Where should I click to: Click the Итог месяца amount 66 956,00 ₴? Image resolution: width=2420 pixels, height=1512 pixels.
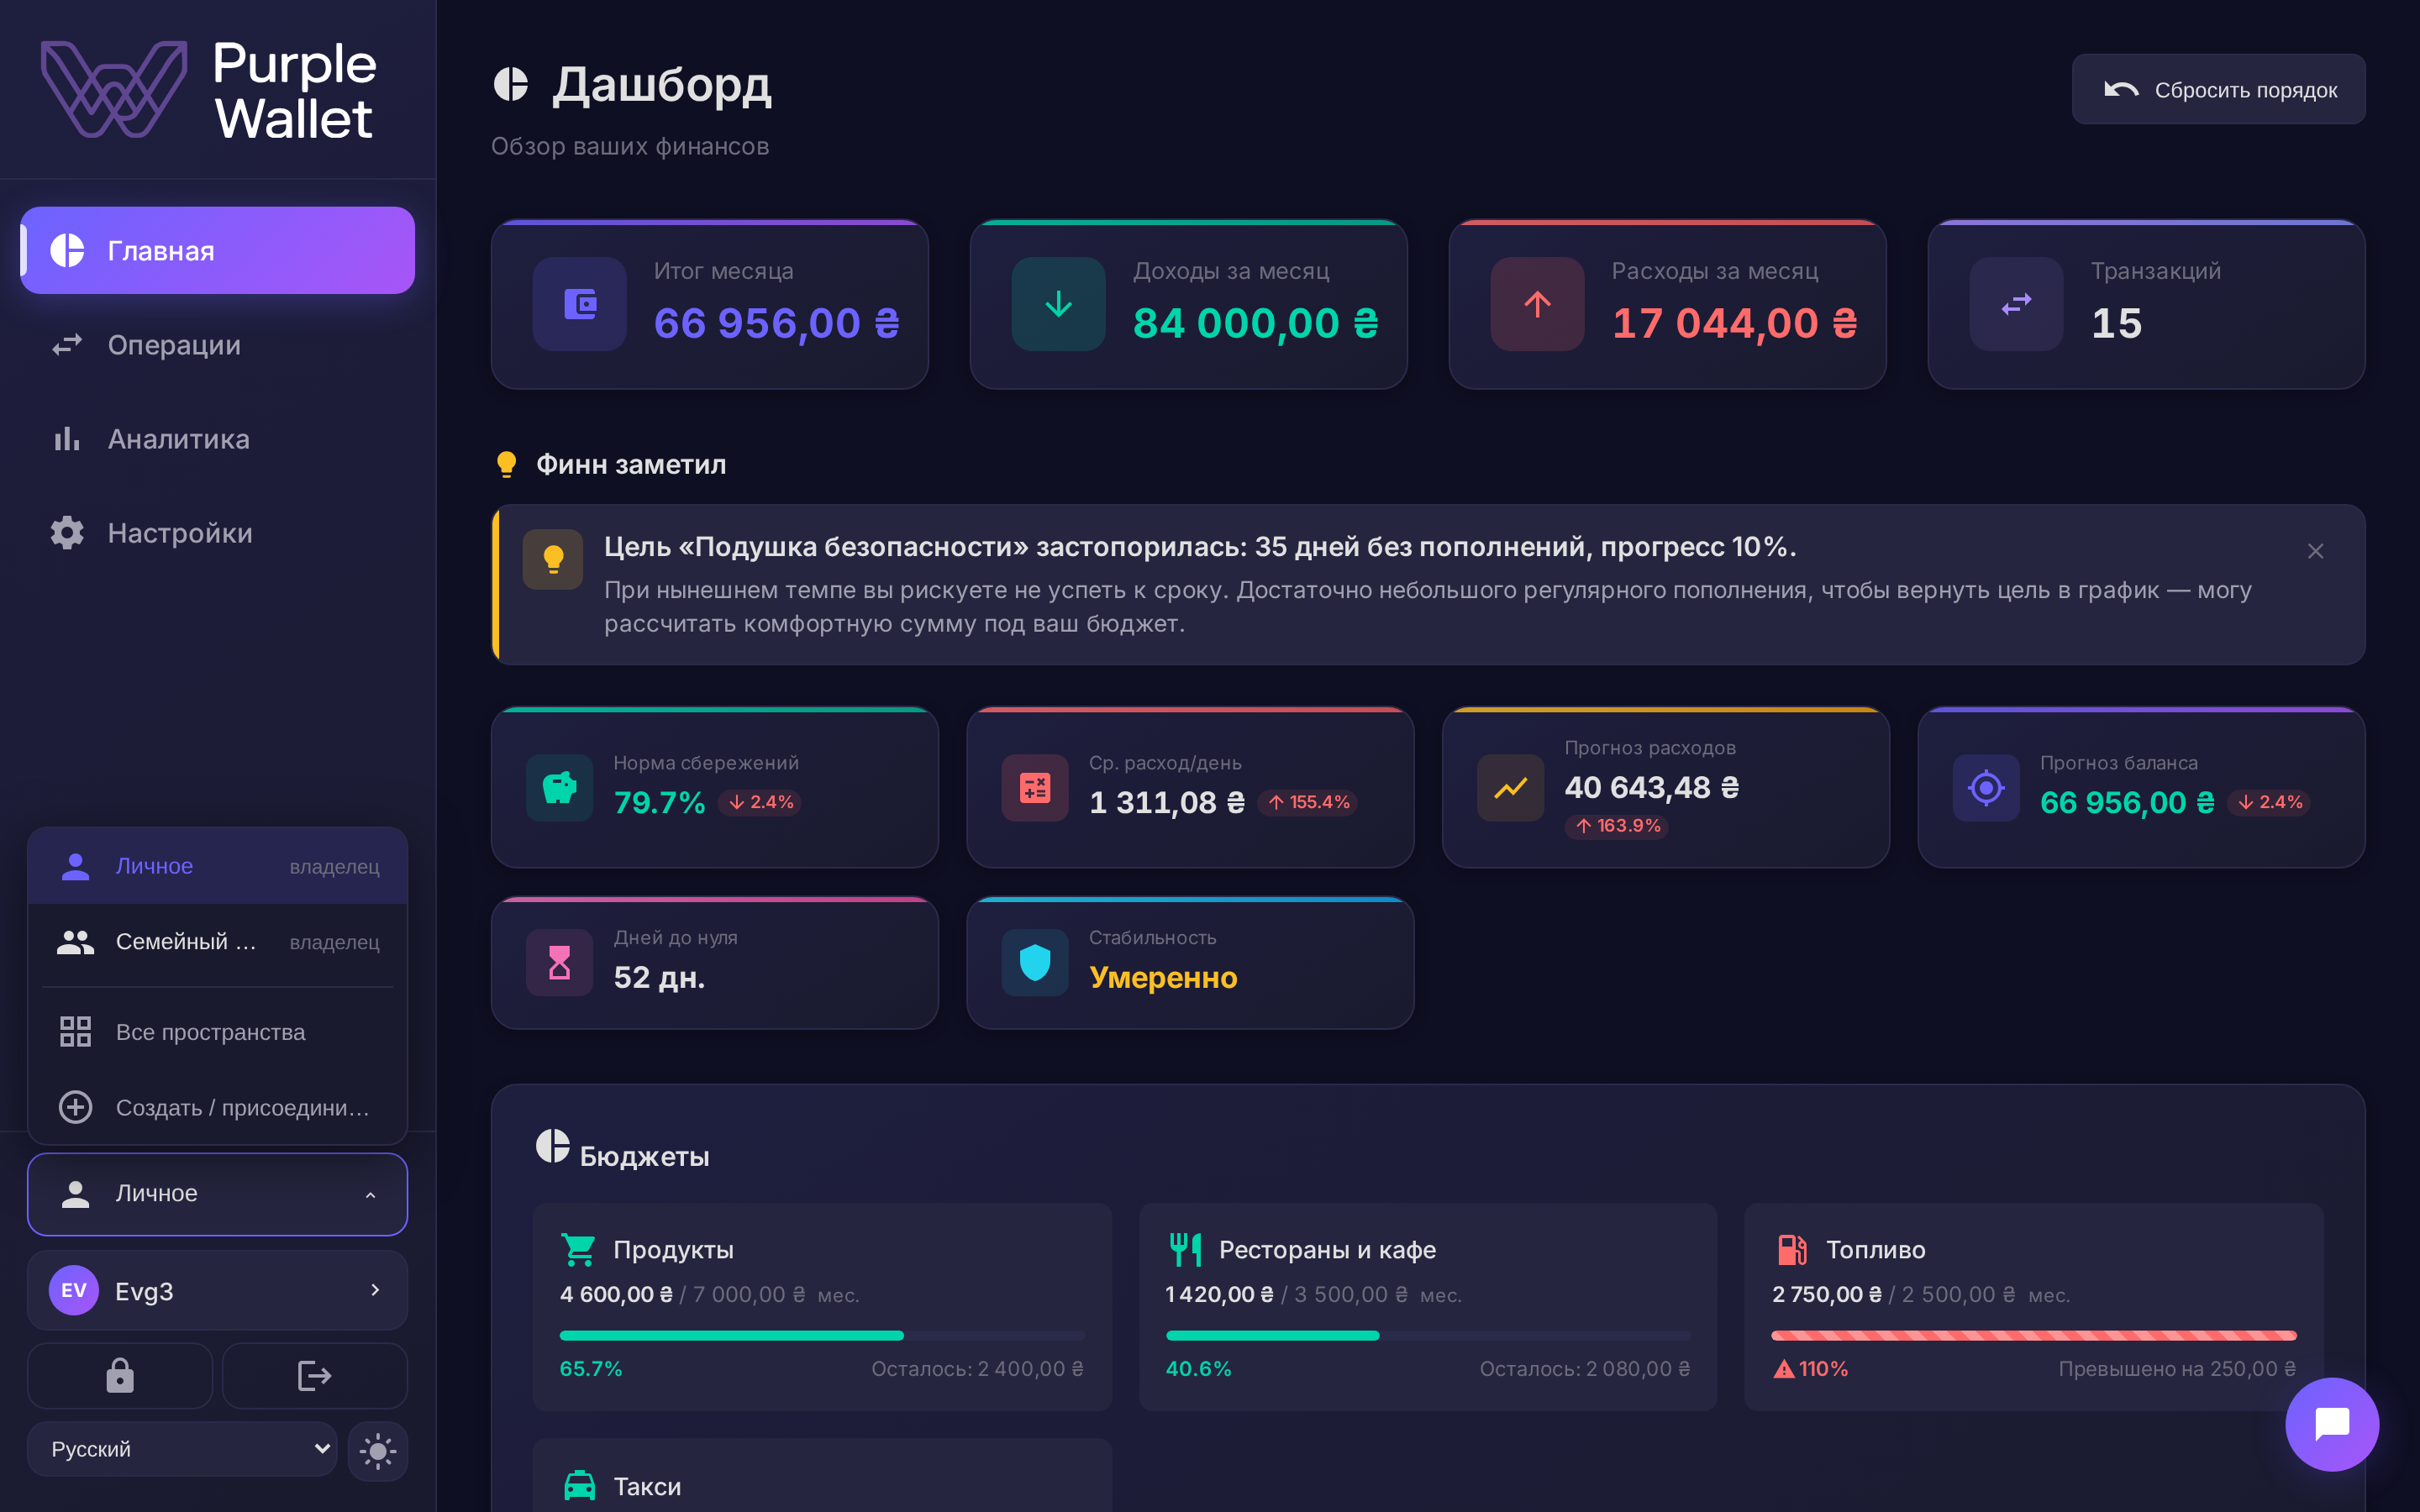click(x=777, y=323)
